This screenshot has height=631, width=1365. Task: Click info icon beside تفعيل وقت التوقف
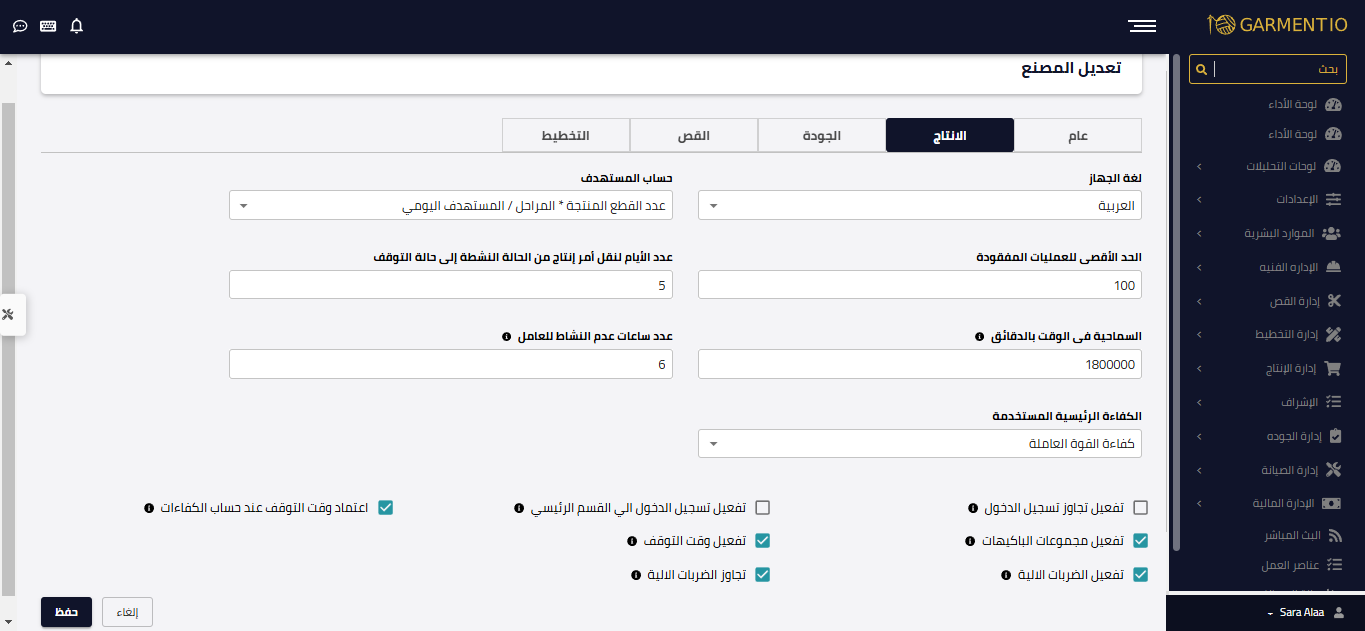[x=632, y=541]
